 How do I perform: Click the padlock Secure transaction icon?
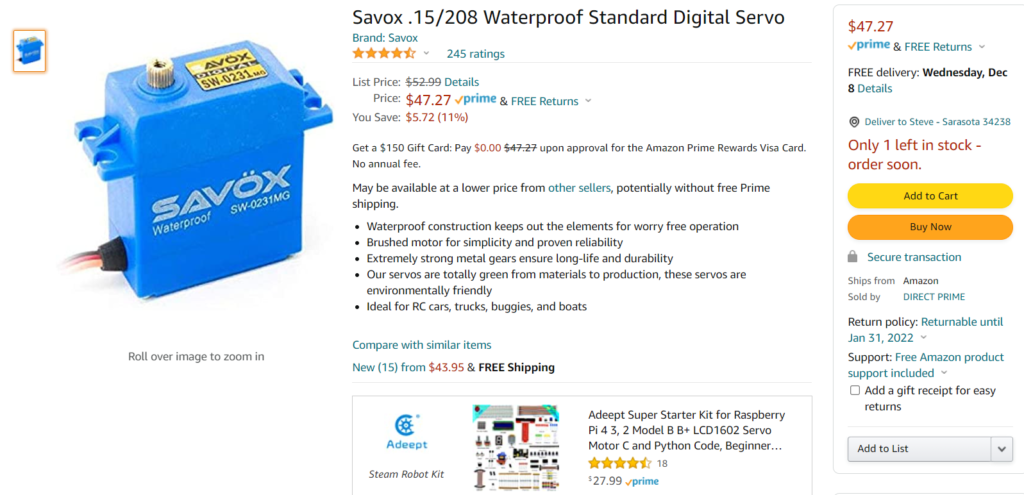852,257
